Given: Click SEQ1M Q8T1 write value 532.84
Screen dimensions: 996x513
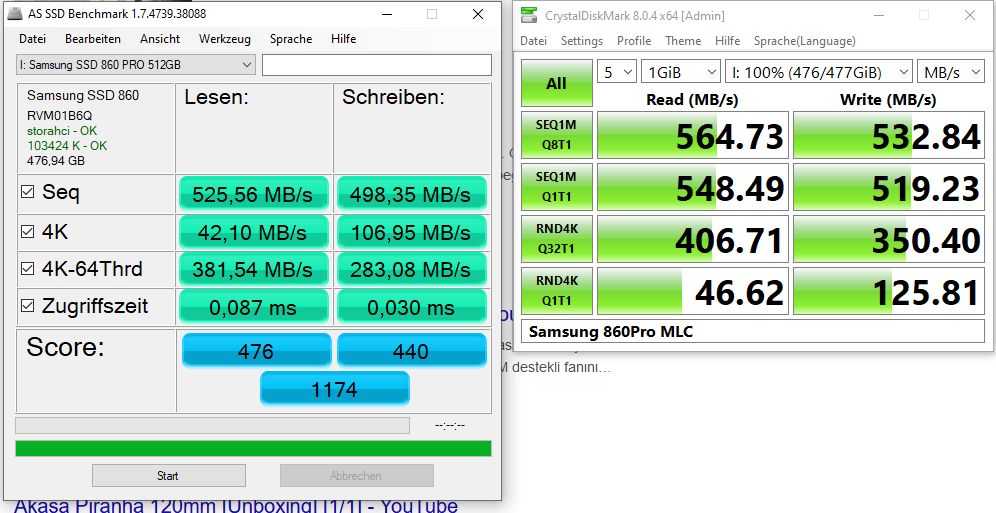Looking at the screenshot, I should [x=889, y=135].
